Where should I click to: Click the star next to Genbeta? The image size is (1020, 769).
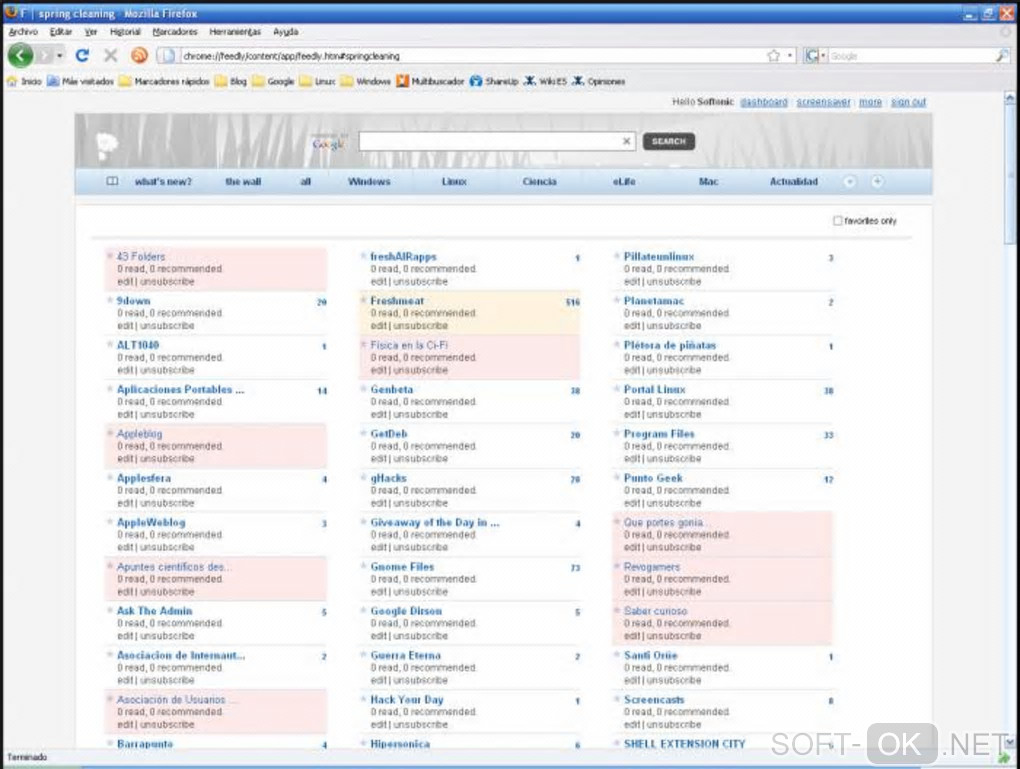[364, 389]
